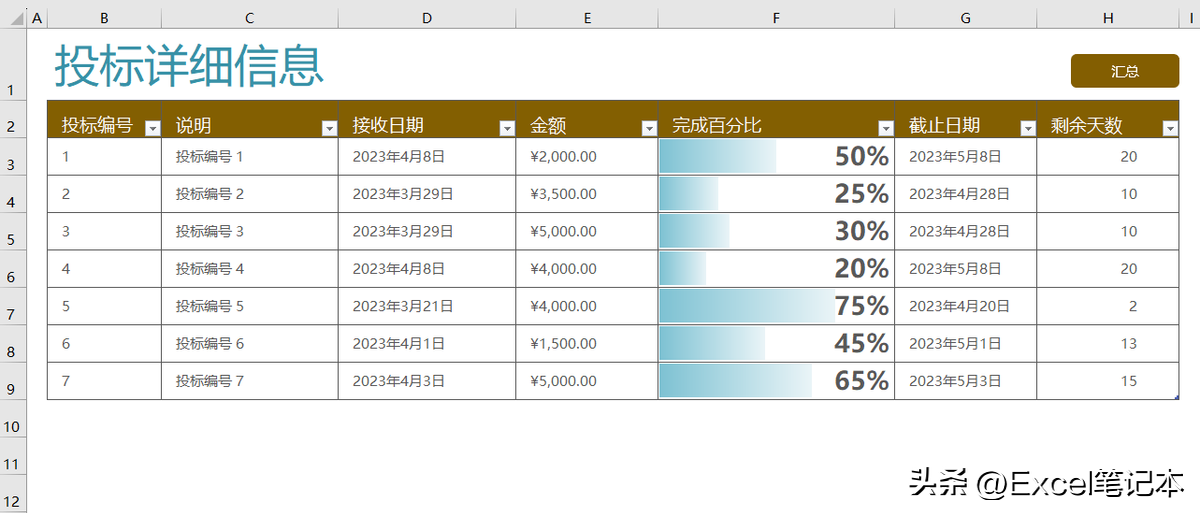
Task: Select the 投标详细信息 title
Action: click(x=189, y=67)
